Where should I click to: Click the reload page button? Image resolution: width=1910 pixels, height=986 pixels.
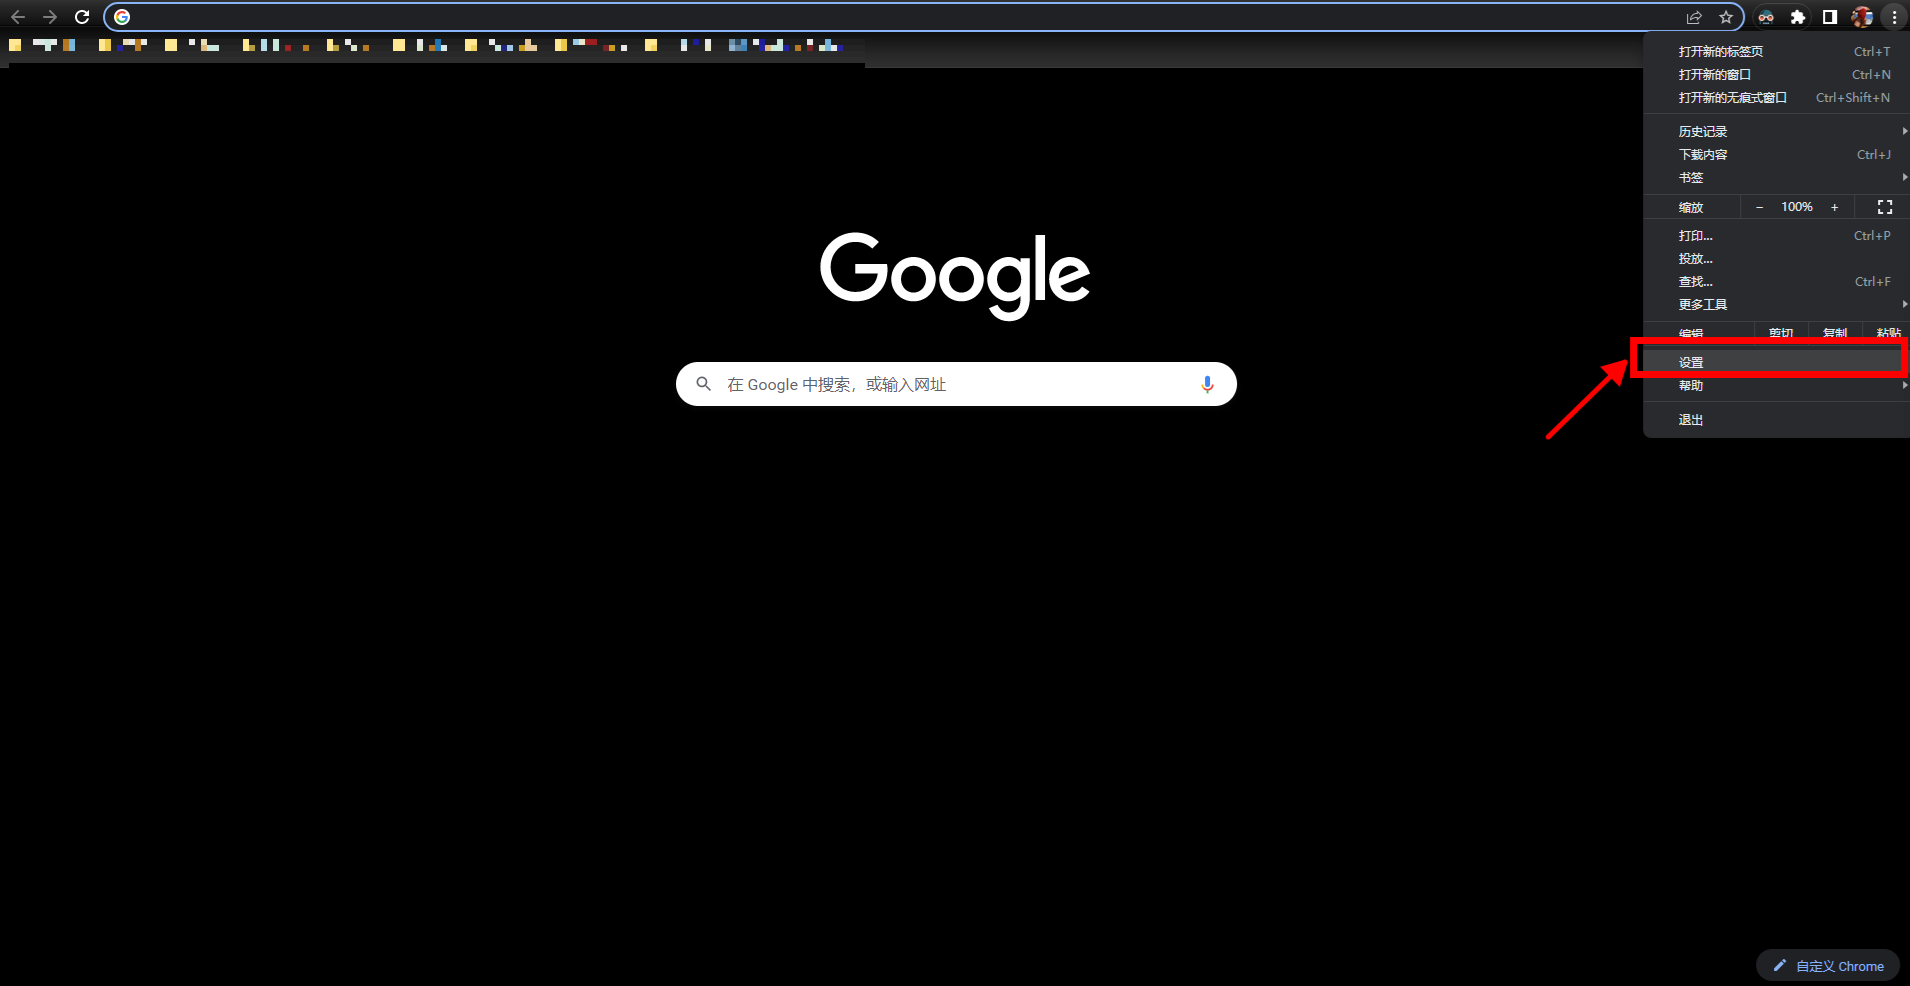point(82,17)
